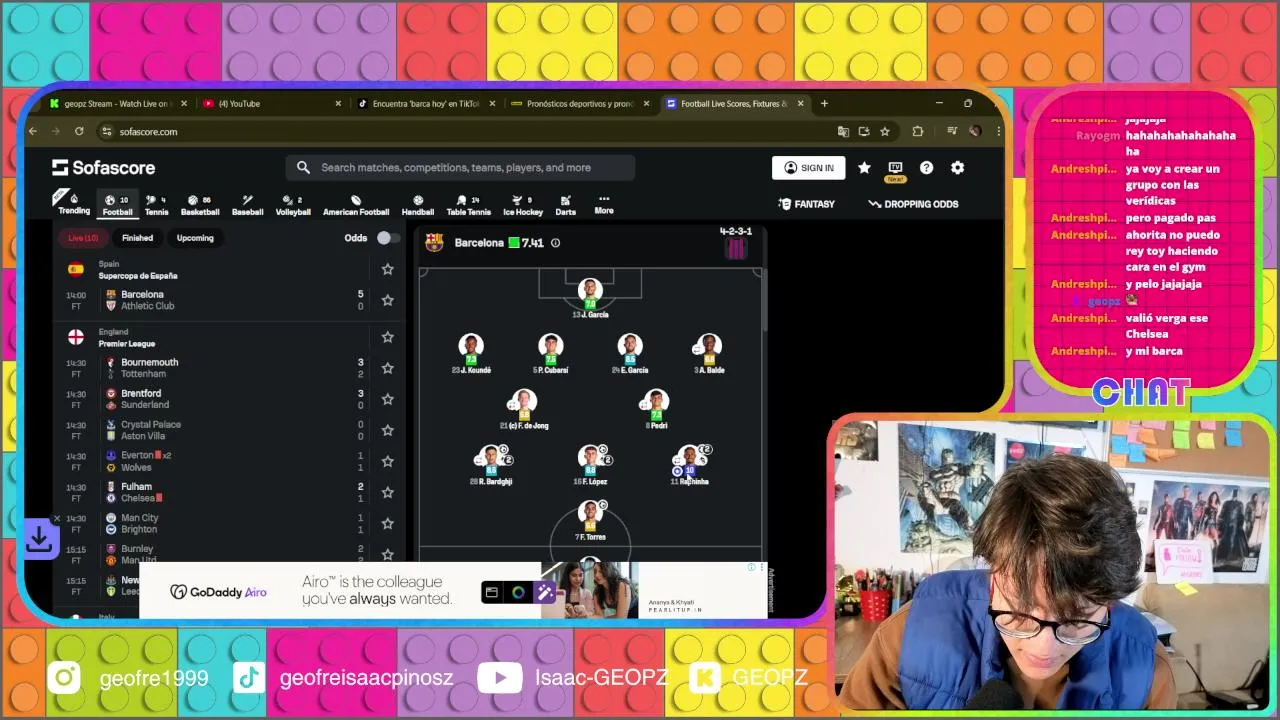Click the purple download arrow widget

pyautogui.click(x=40, y=540)
